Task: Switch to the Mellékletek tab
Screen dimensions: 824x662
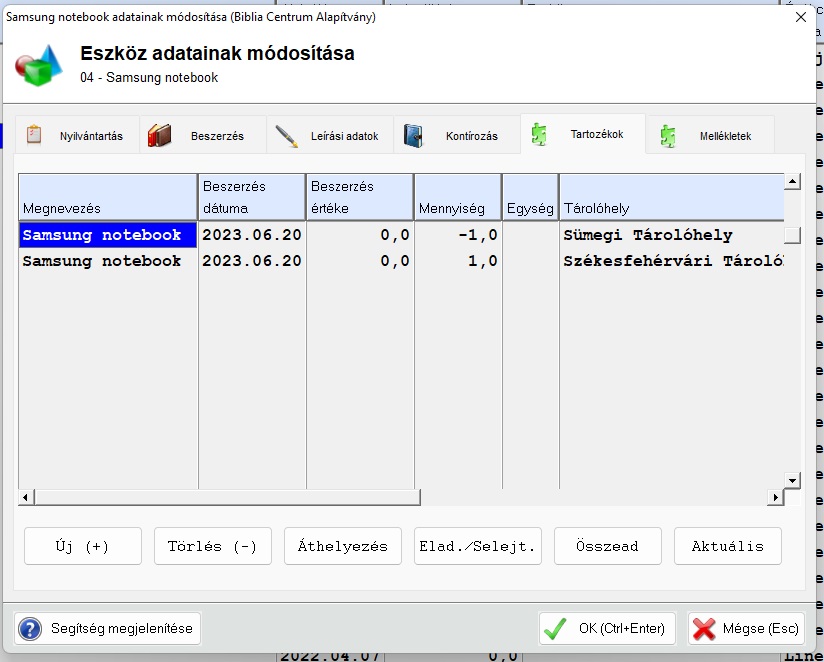Action: (724, 136)
